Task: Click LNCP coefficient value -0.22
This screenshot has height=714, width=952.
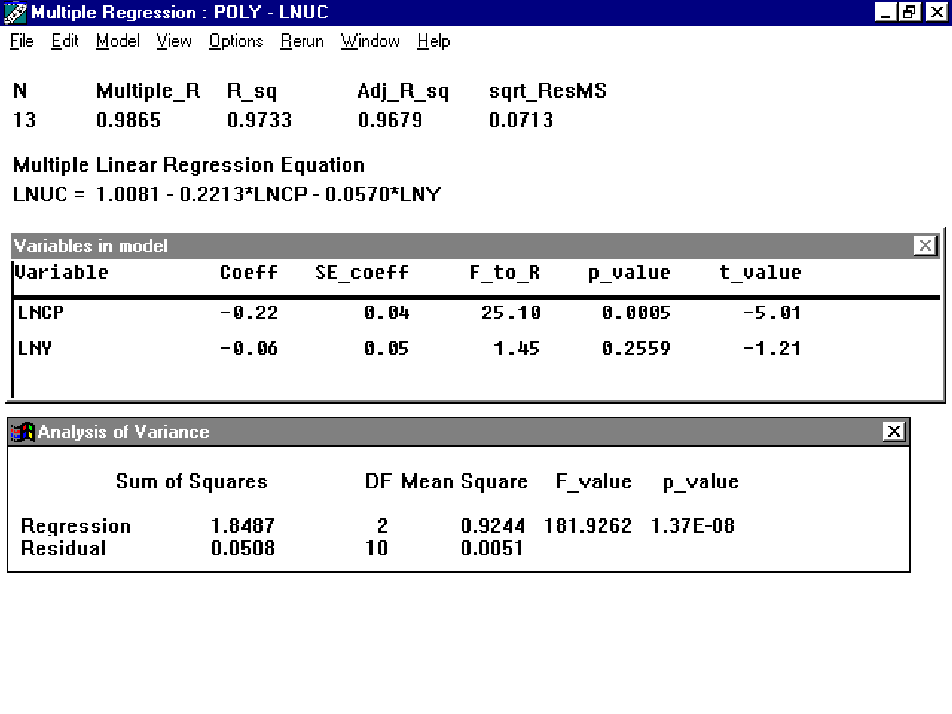Action: (249, 313)
